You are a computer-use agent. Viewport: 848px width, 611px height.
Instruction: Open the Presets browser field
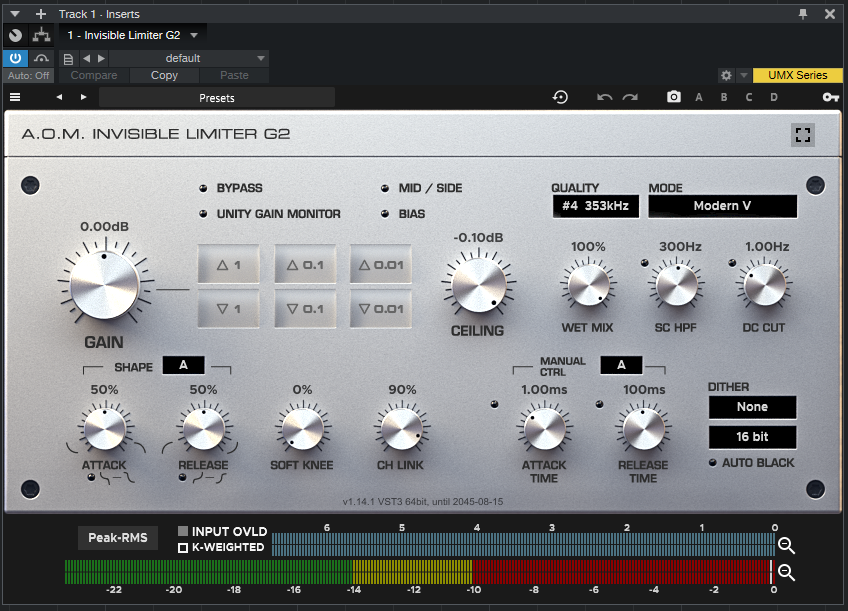coord(217,97)
